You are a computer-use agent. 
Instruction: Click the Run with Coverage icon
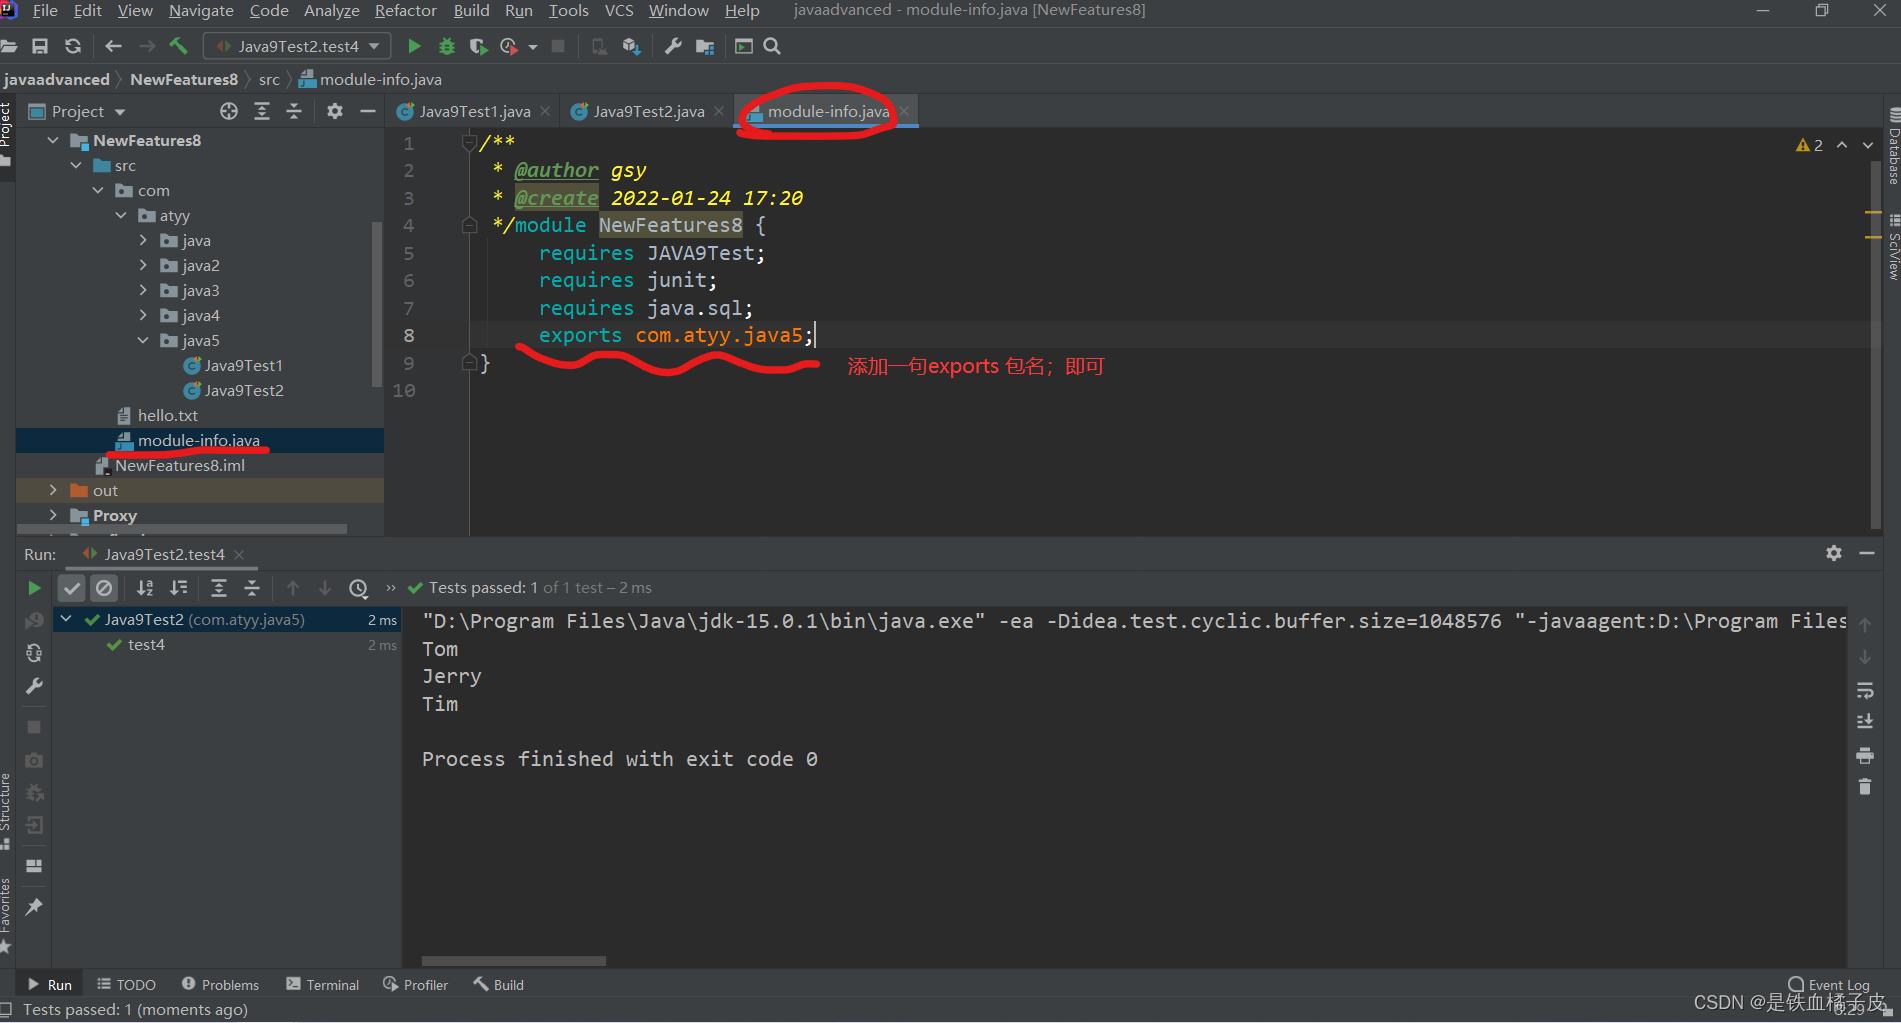[478, 46]
